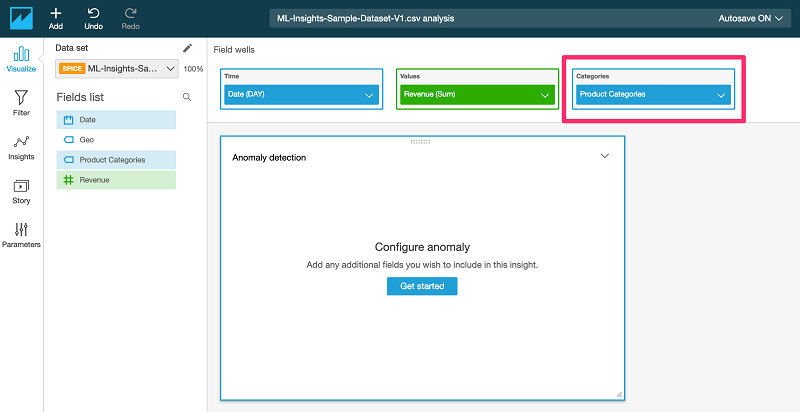The image size is (800, 412).
Task: Open the Parameters panel
Action: pos(21,235)
